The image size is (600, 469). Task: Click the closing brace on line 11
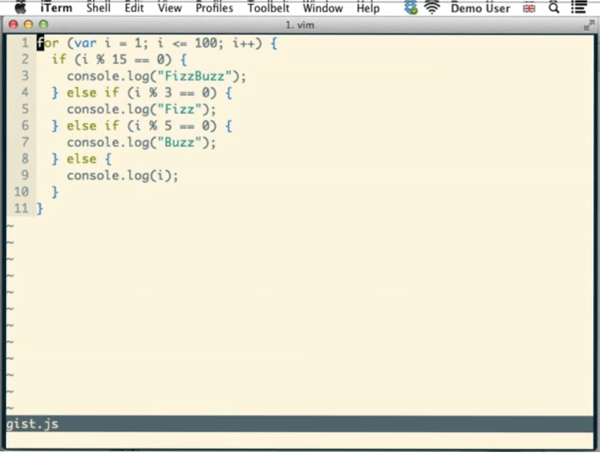coord(40,208)
